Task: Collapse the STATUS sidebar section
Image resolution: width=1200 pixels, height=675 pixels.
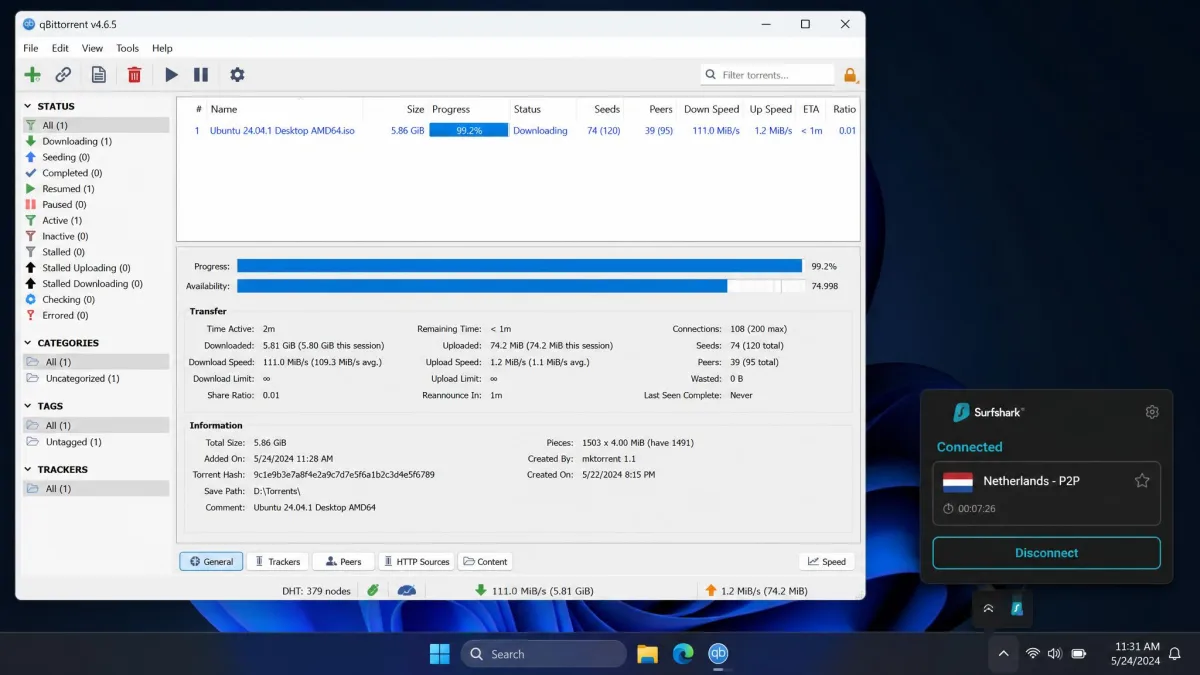Action: click(28, 106)
